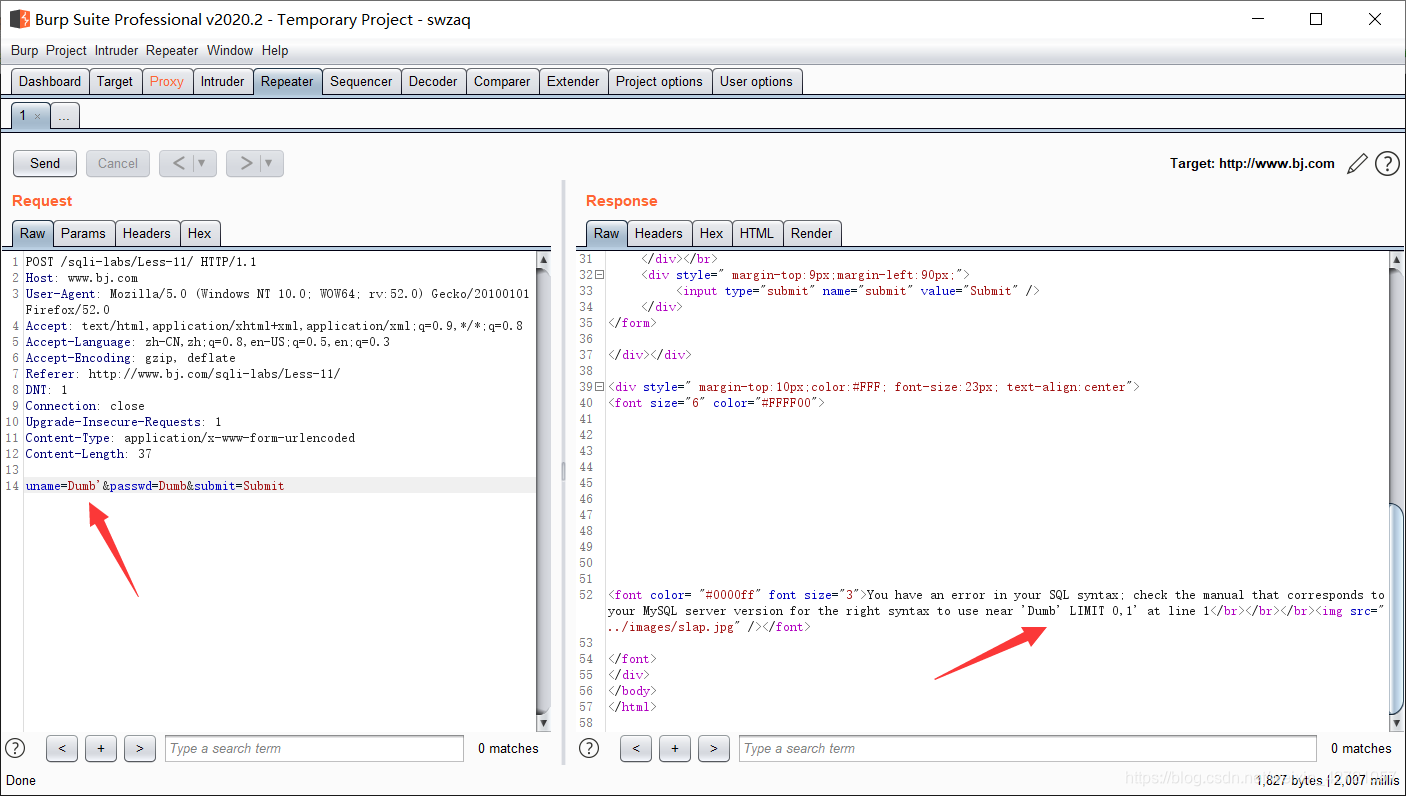Click the request pane vertical scrollbar
The image size is (1406, 796).
(543, 491)
